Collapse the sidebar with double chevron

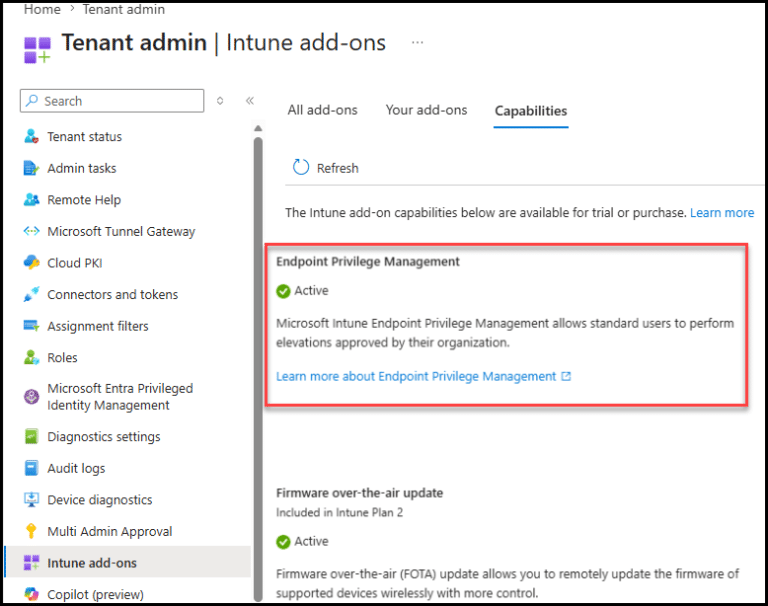pyautogui.click(x=250, y=100)
